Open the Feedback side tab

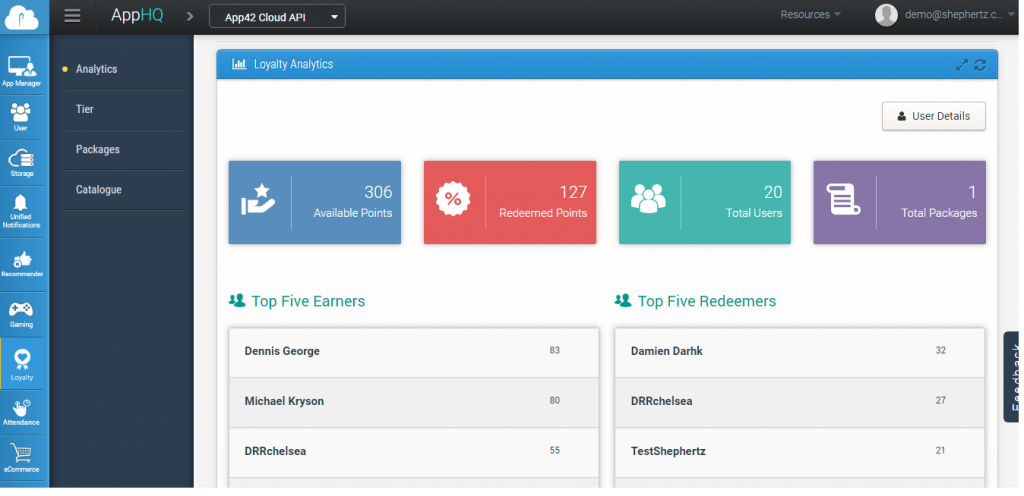click(1012, 377)
